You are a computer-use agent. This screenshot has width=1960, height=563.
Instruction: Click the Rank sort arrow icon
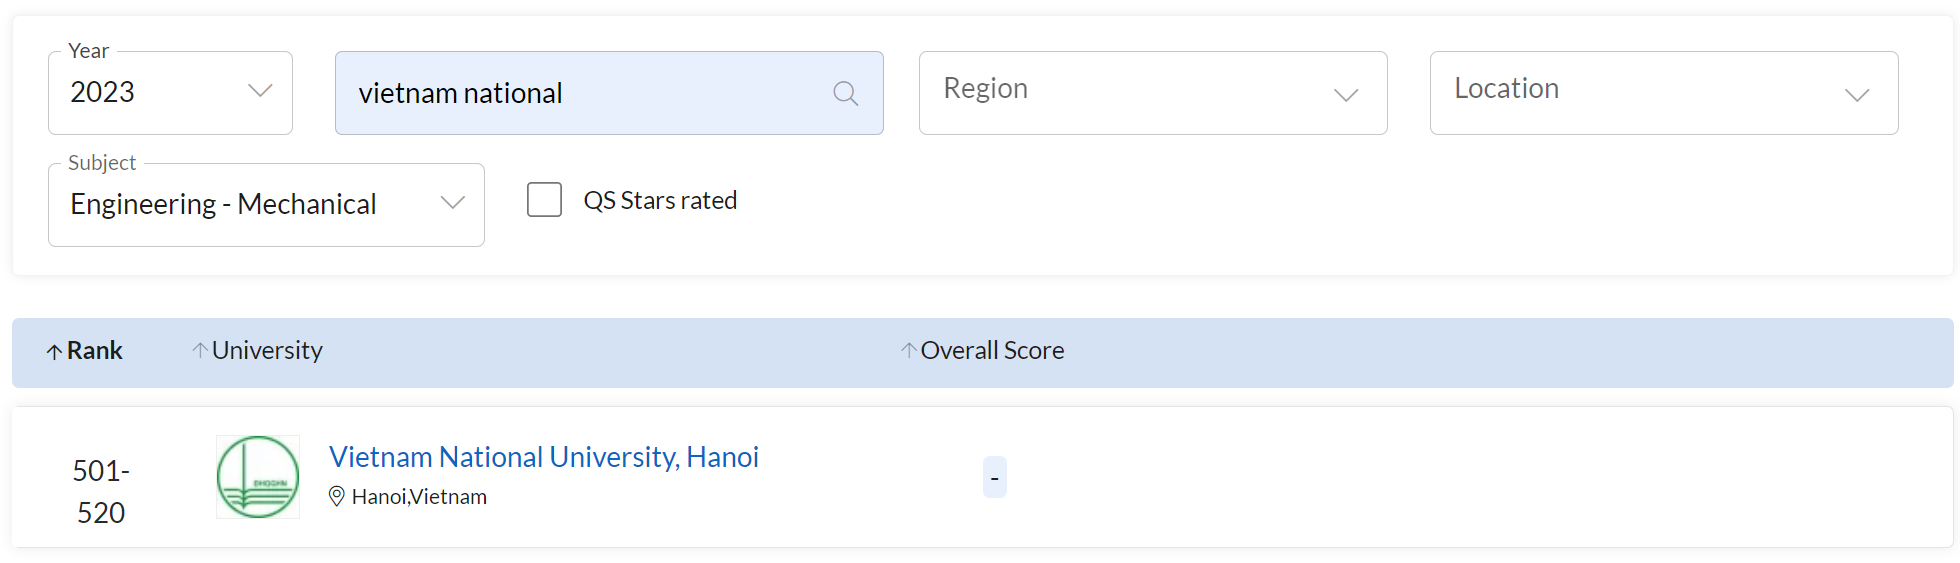coord(54,352)
